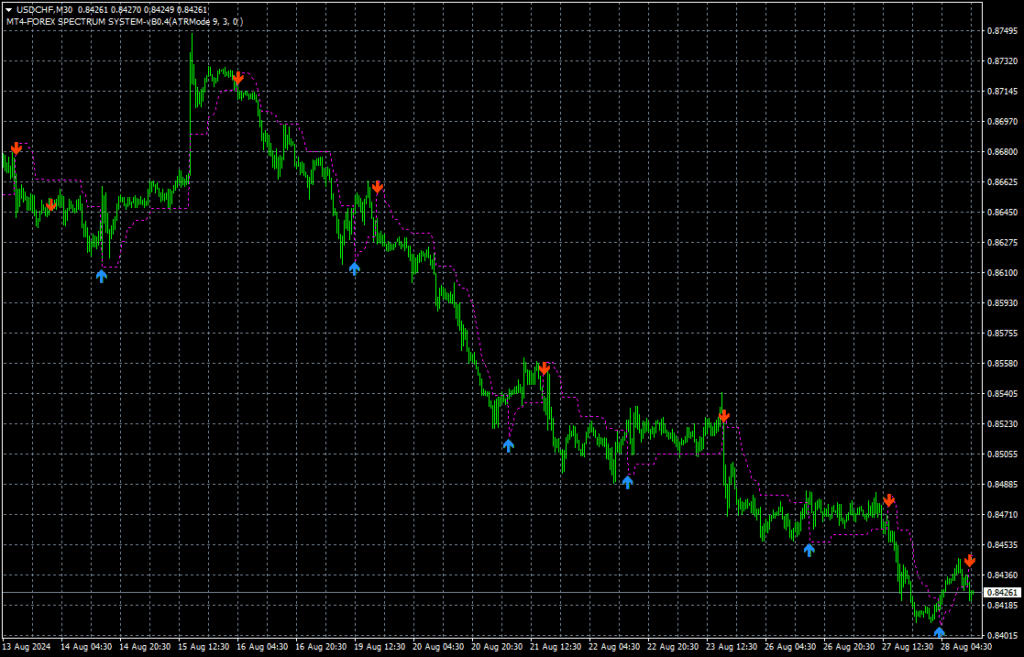This screenshot has width=1024, height=657.
Task: Click the current price label 0.84261
Action: (x=1000, y=593)
